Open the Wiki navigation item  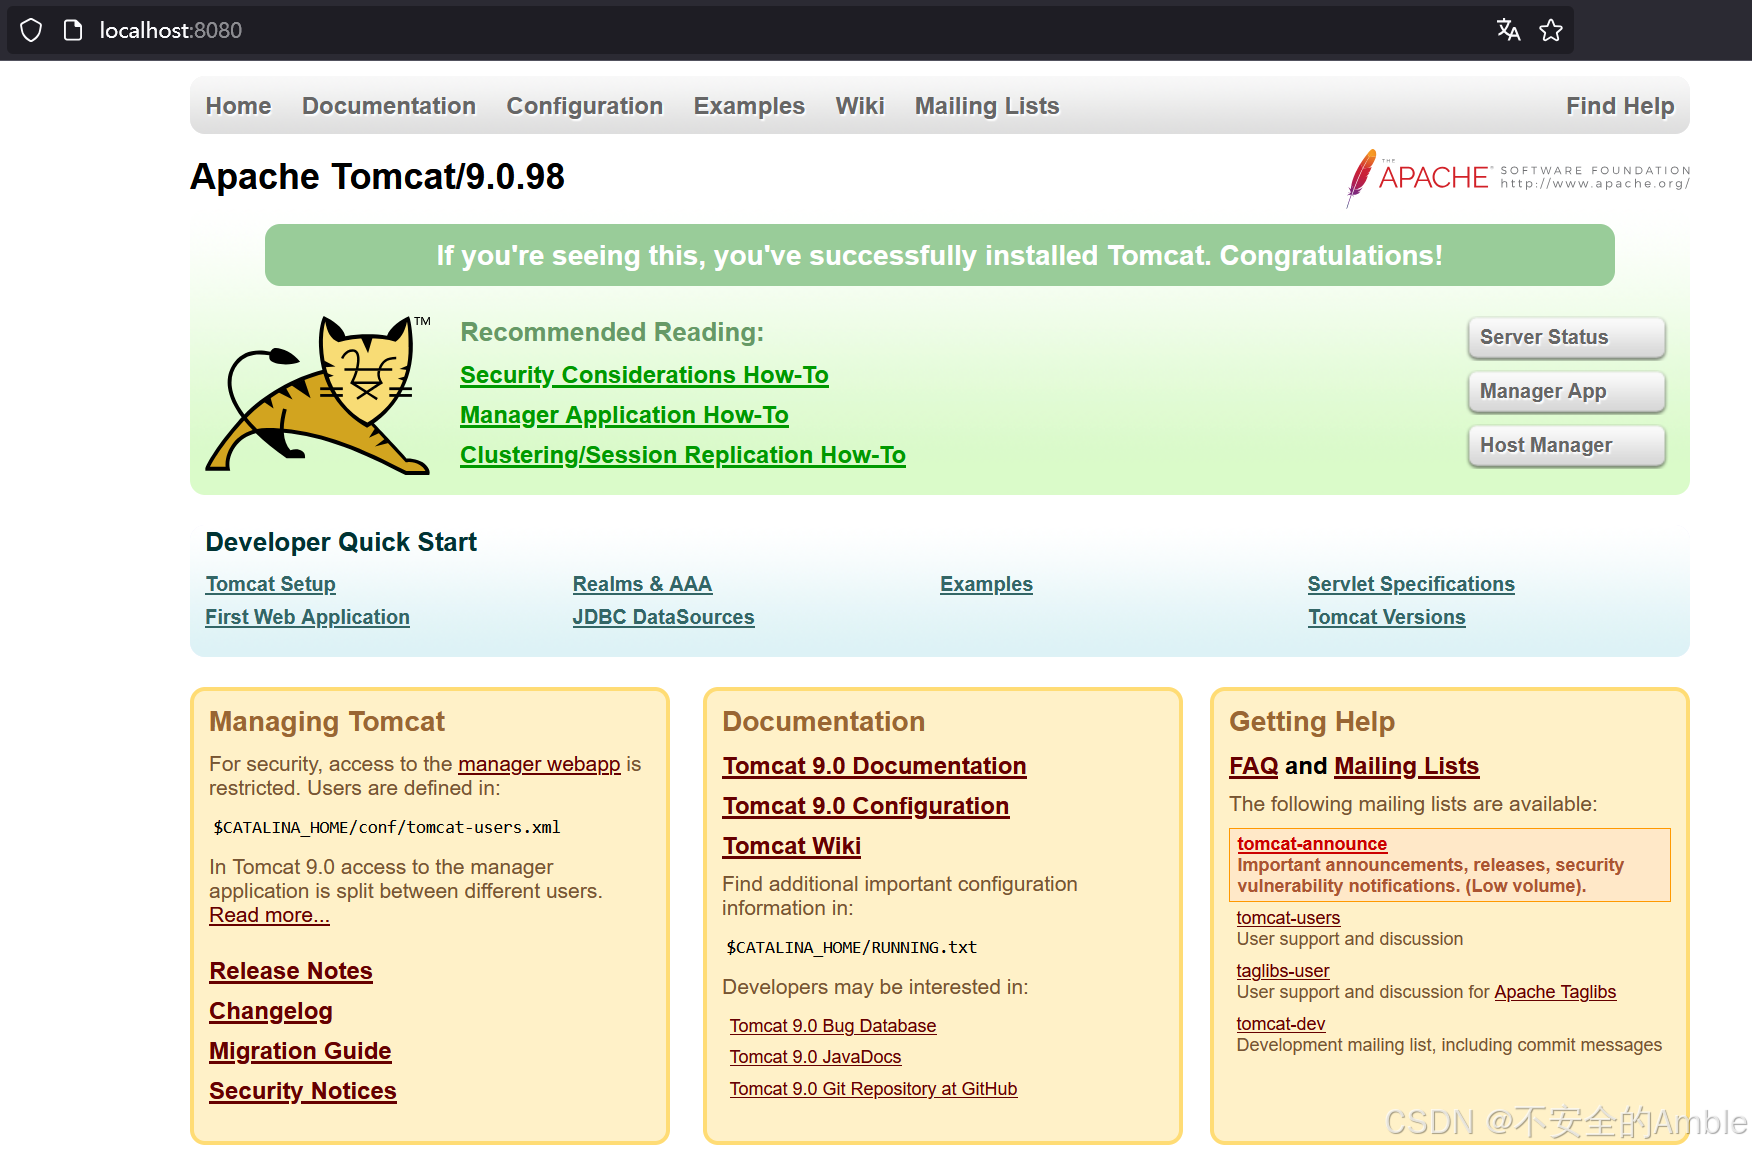(860, 106)
